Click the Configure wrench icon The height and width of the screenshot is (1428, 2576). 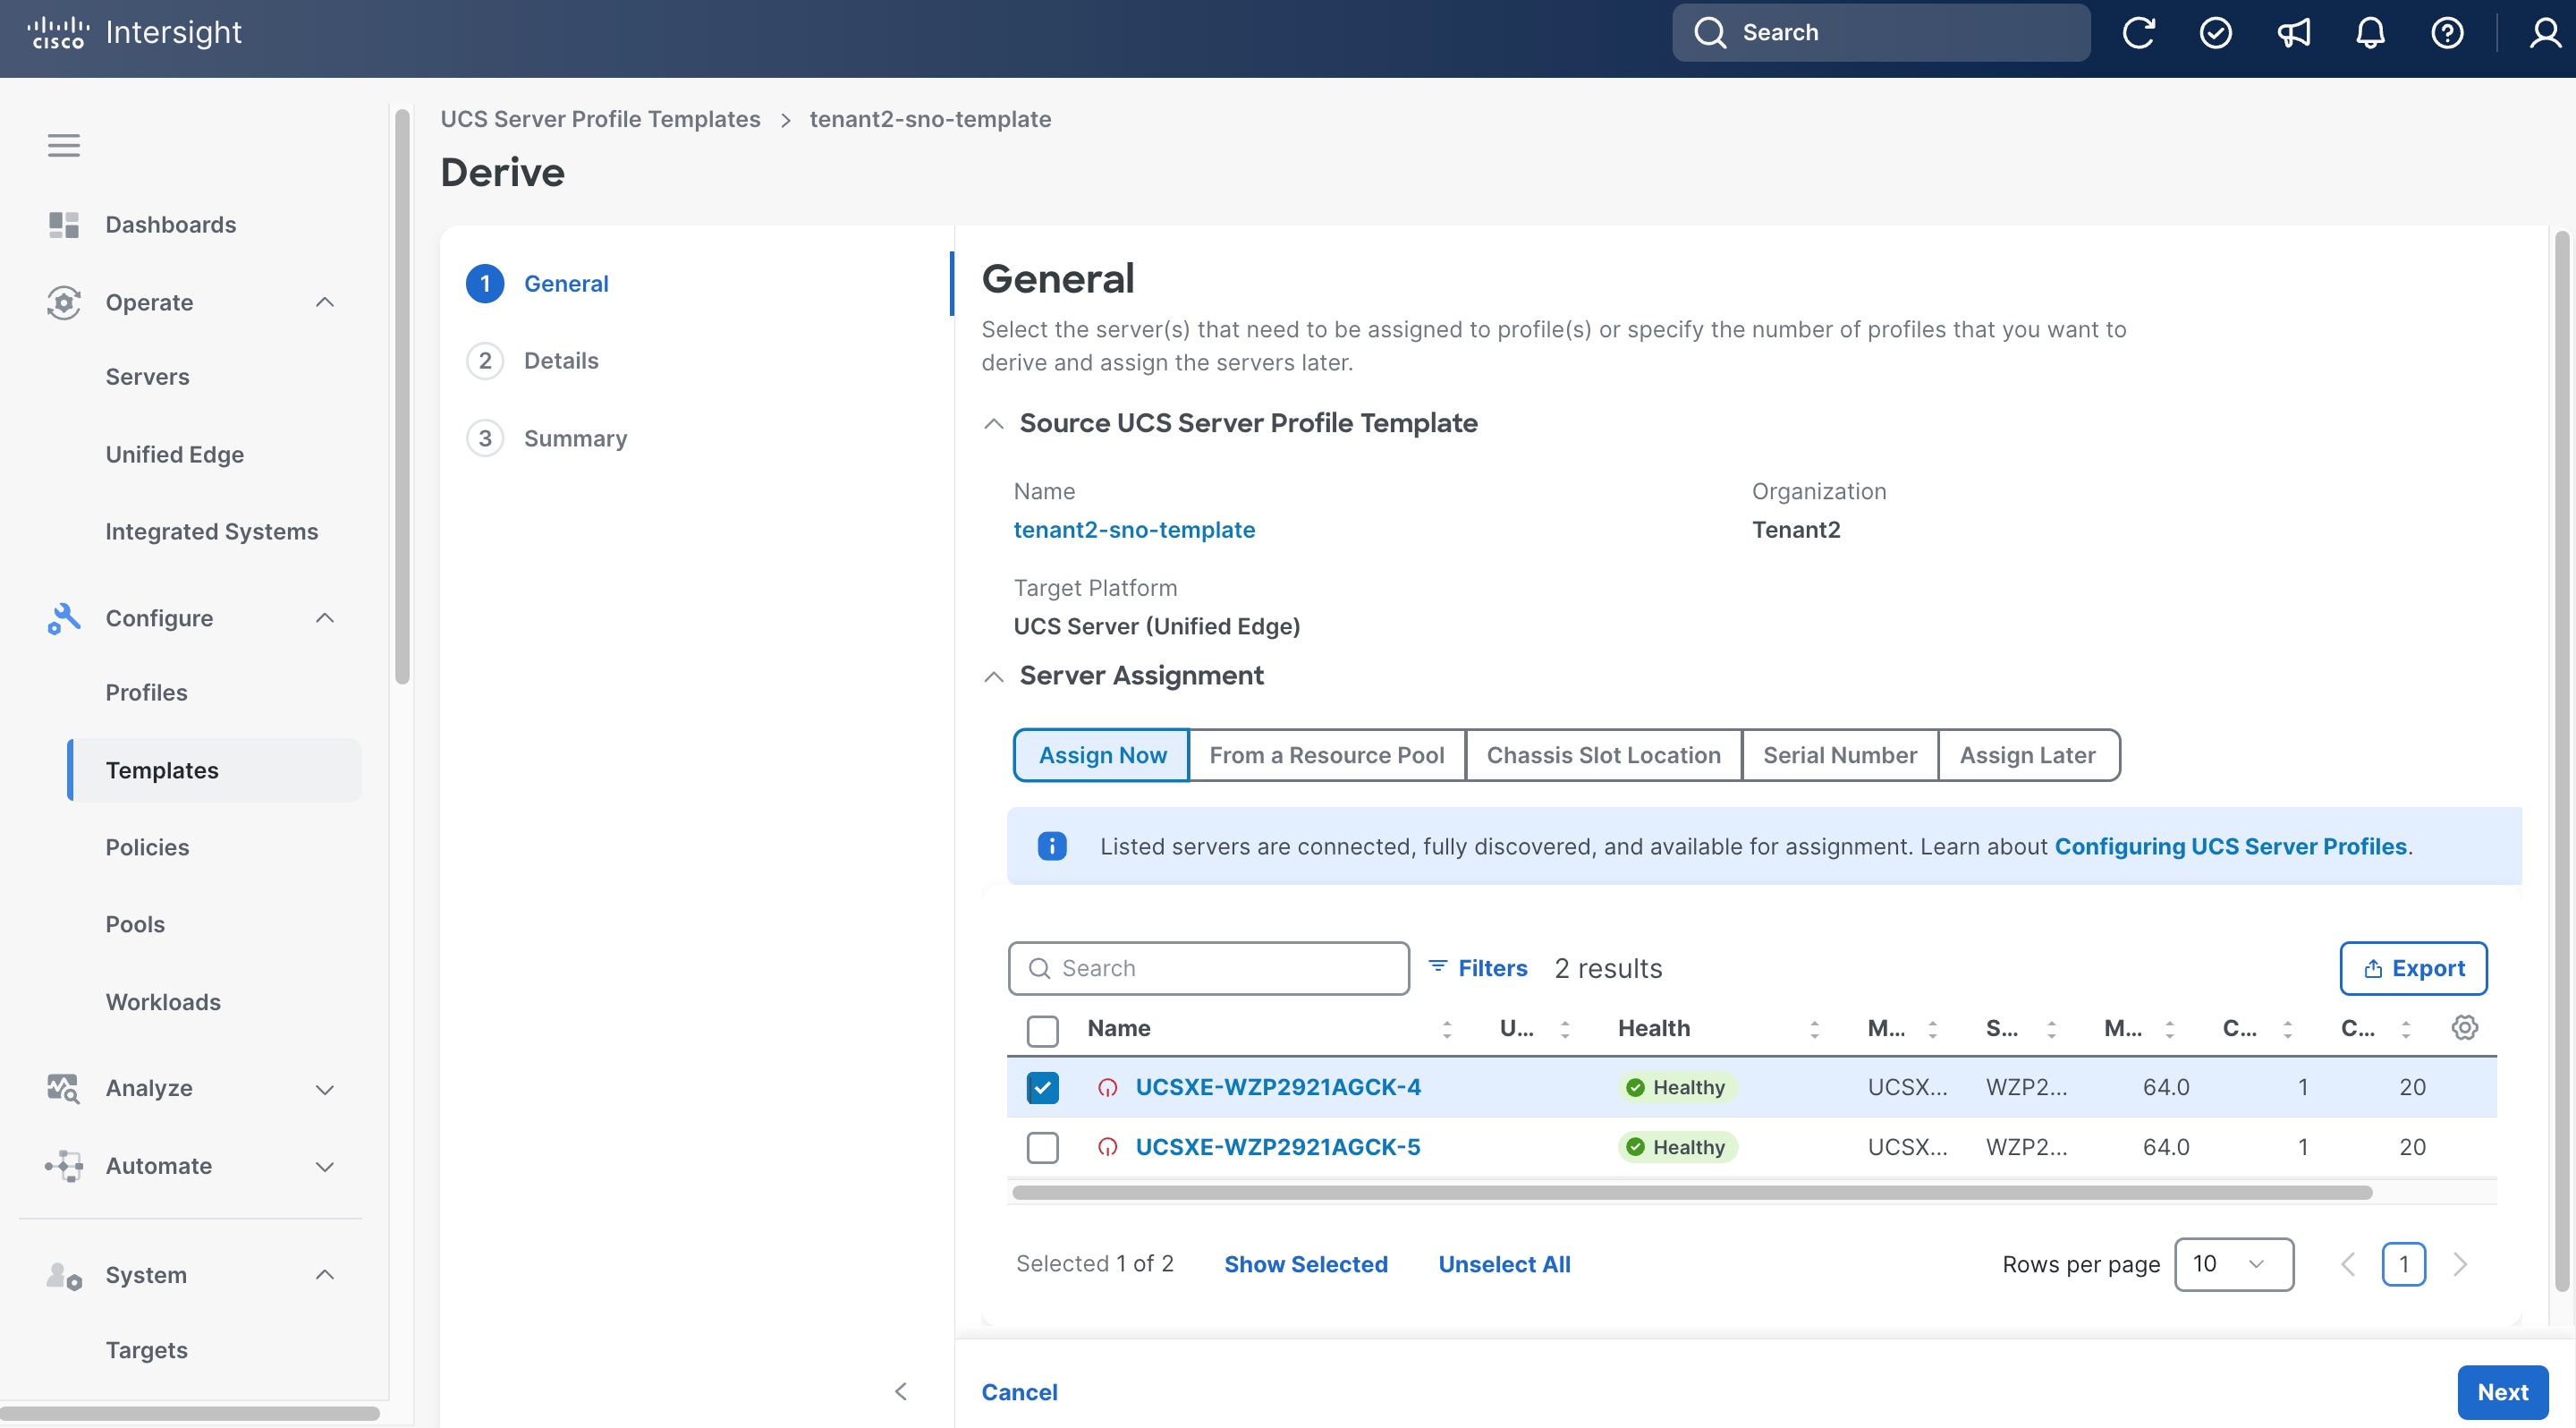coord(64,618)
